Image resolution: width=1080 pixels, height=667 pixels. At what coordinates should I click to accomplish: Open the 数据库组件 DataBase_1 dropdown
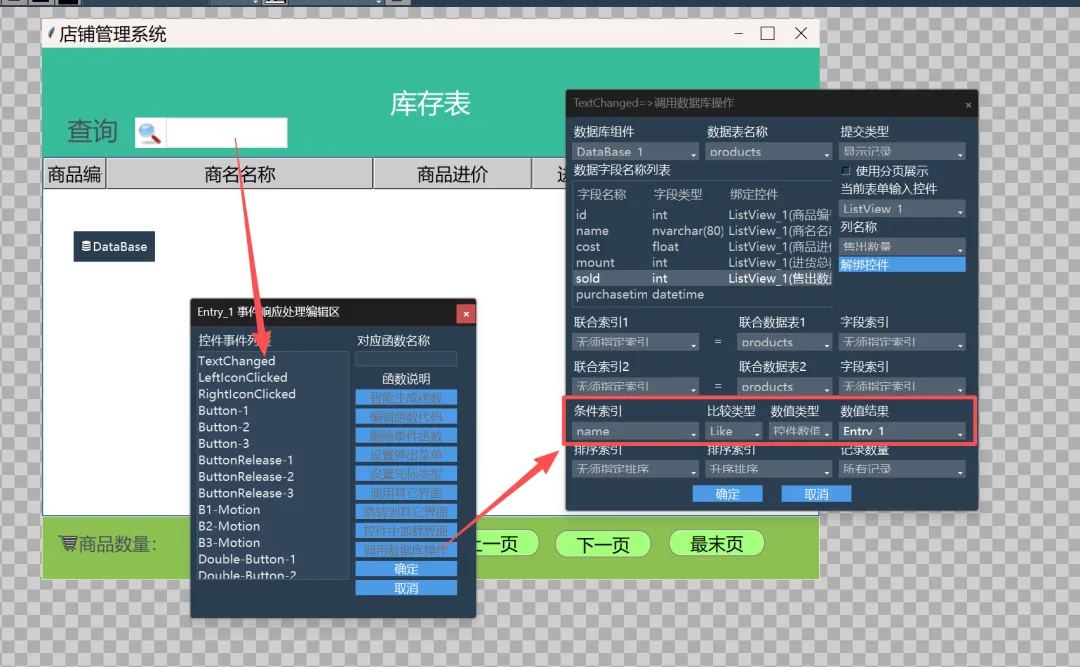pyautogui.click(x=635, y=152)
